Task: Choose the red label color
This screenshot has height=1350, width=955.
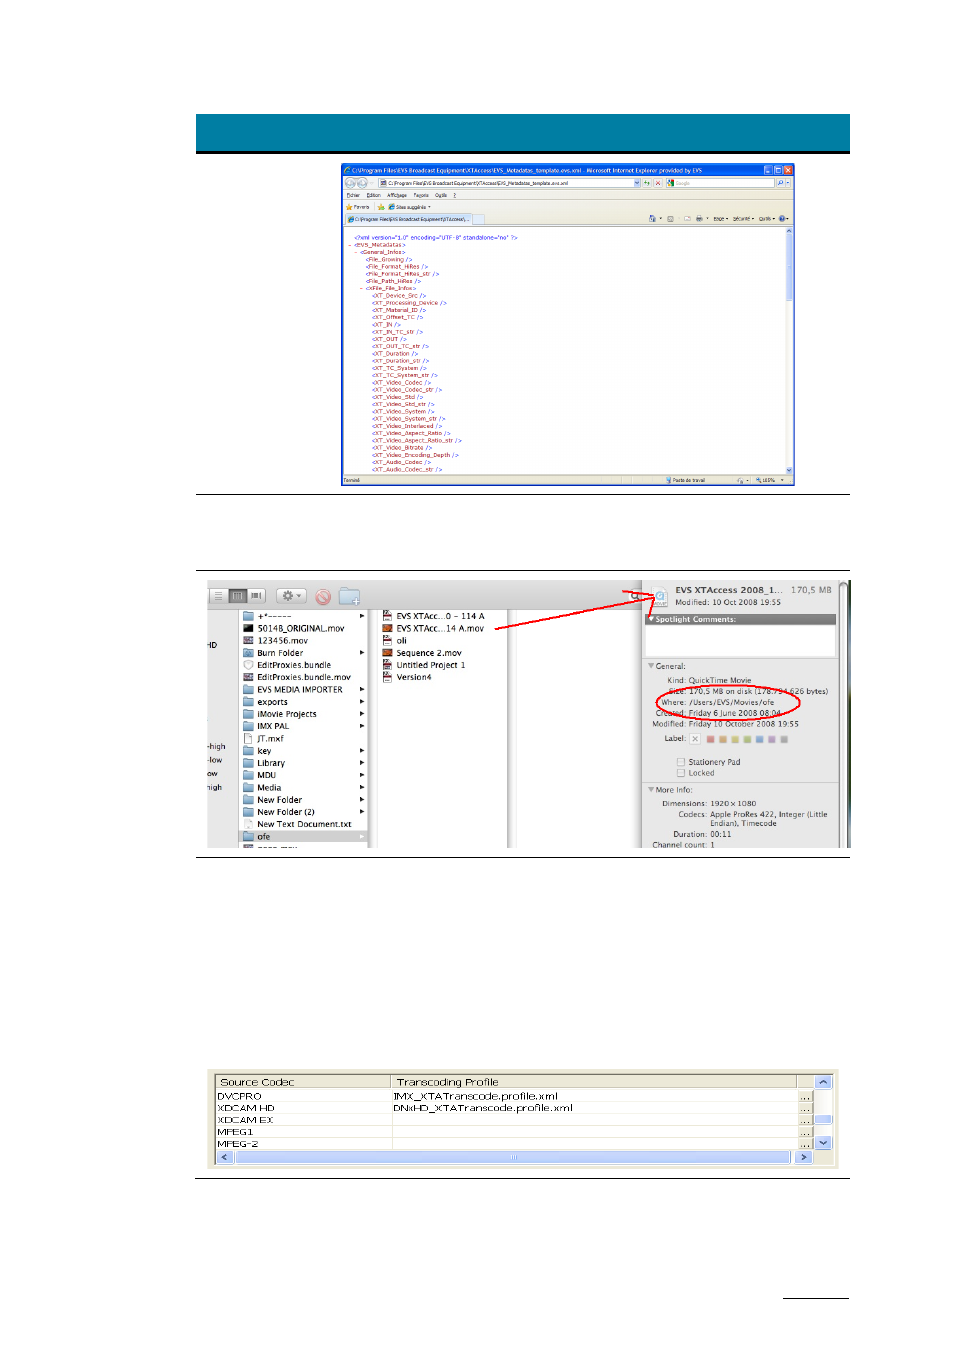Action: (711, 740)
